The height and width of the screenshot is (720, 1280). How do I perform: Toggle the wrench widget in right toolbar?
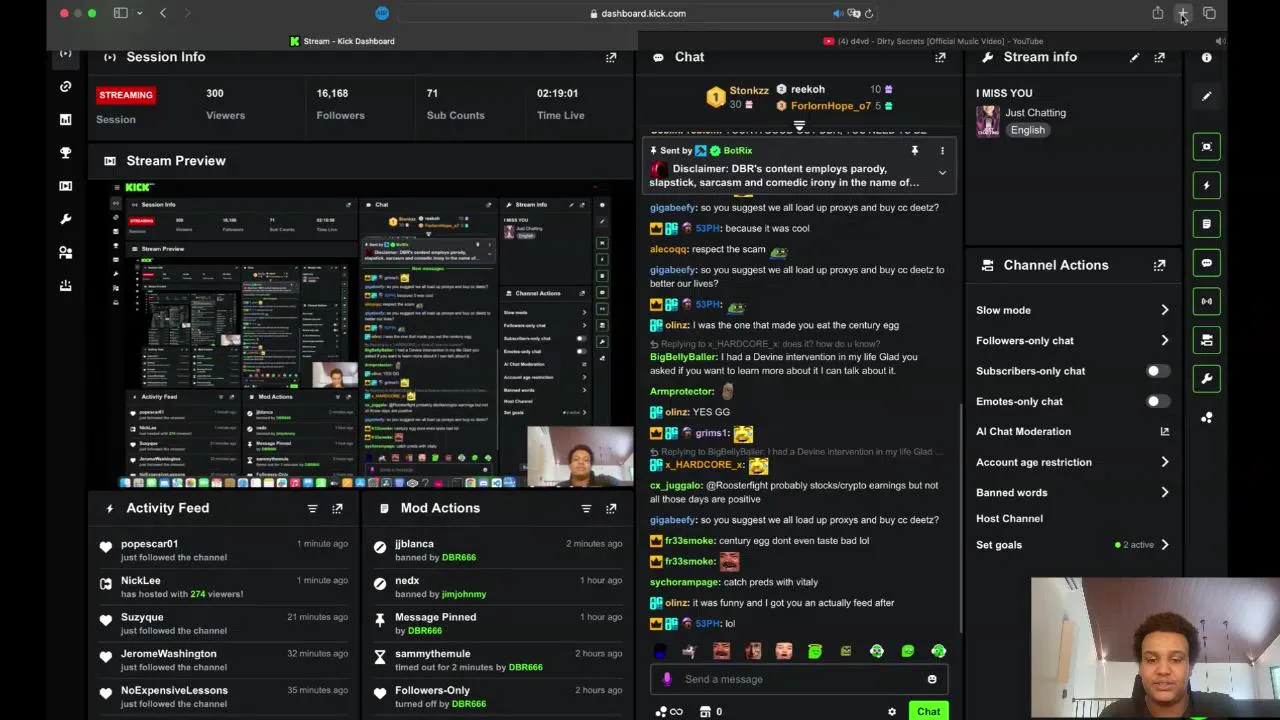[1207, 379]
